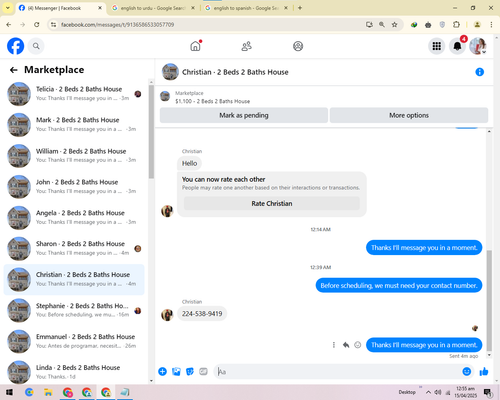Screen dimensions: 500x400
Task: Click the conversation list scrollbar
Action: [151, 132]
